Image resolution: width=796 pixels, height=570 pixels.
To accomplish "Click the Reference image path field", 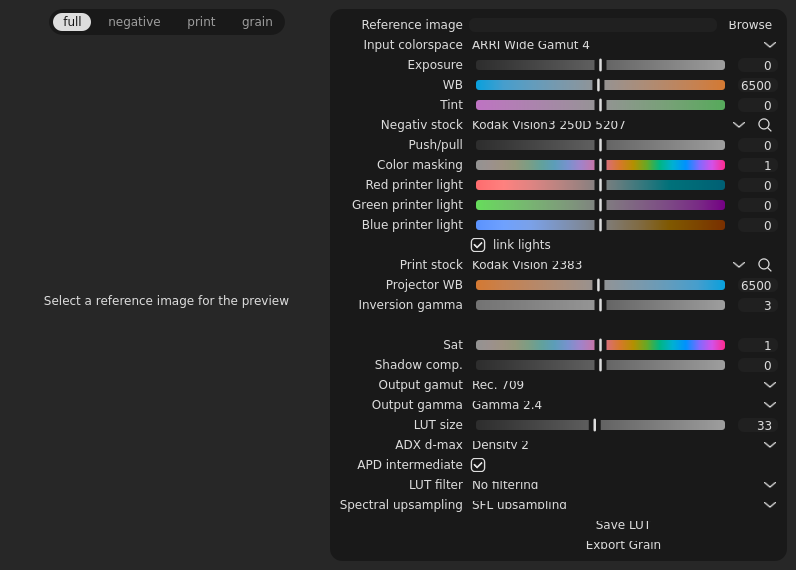I will (593, 25).
